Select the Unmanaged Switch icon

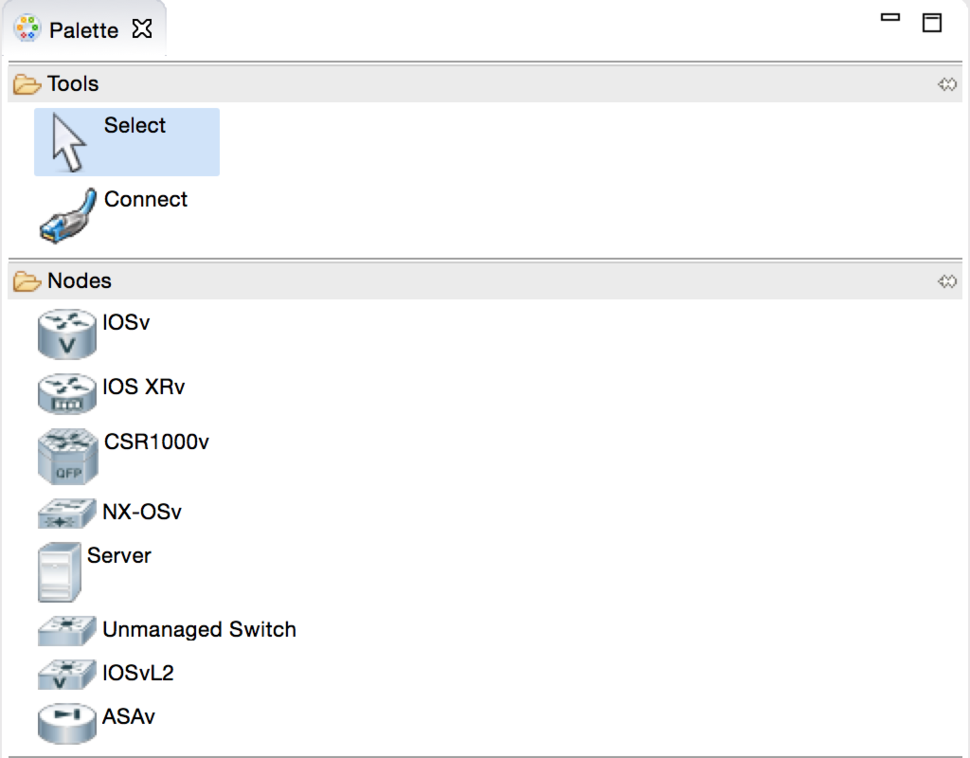click(x=67, y=631)
